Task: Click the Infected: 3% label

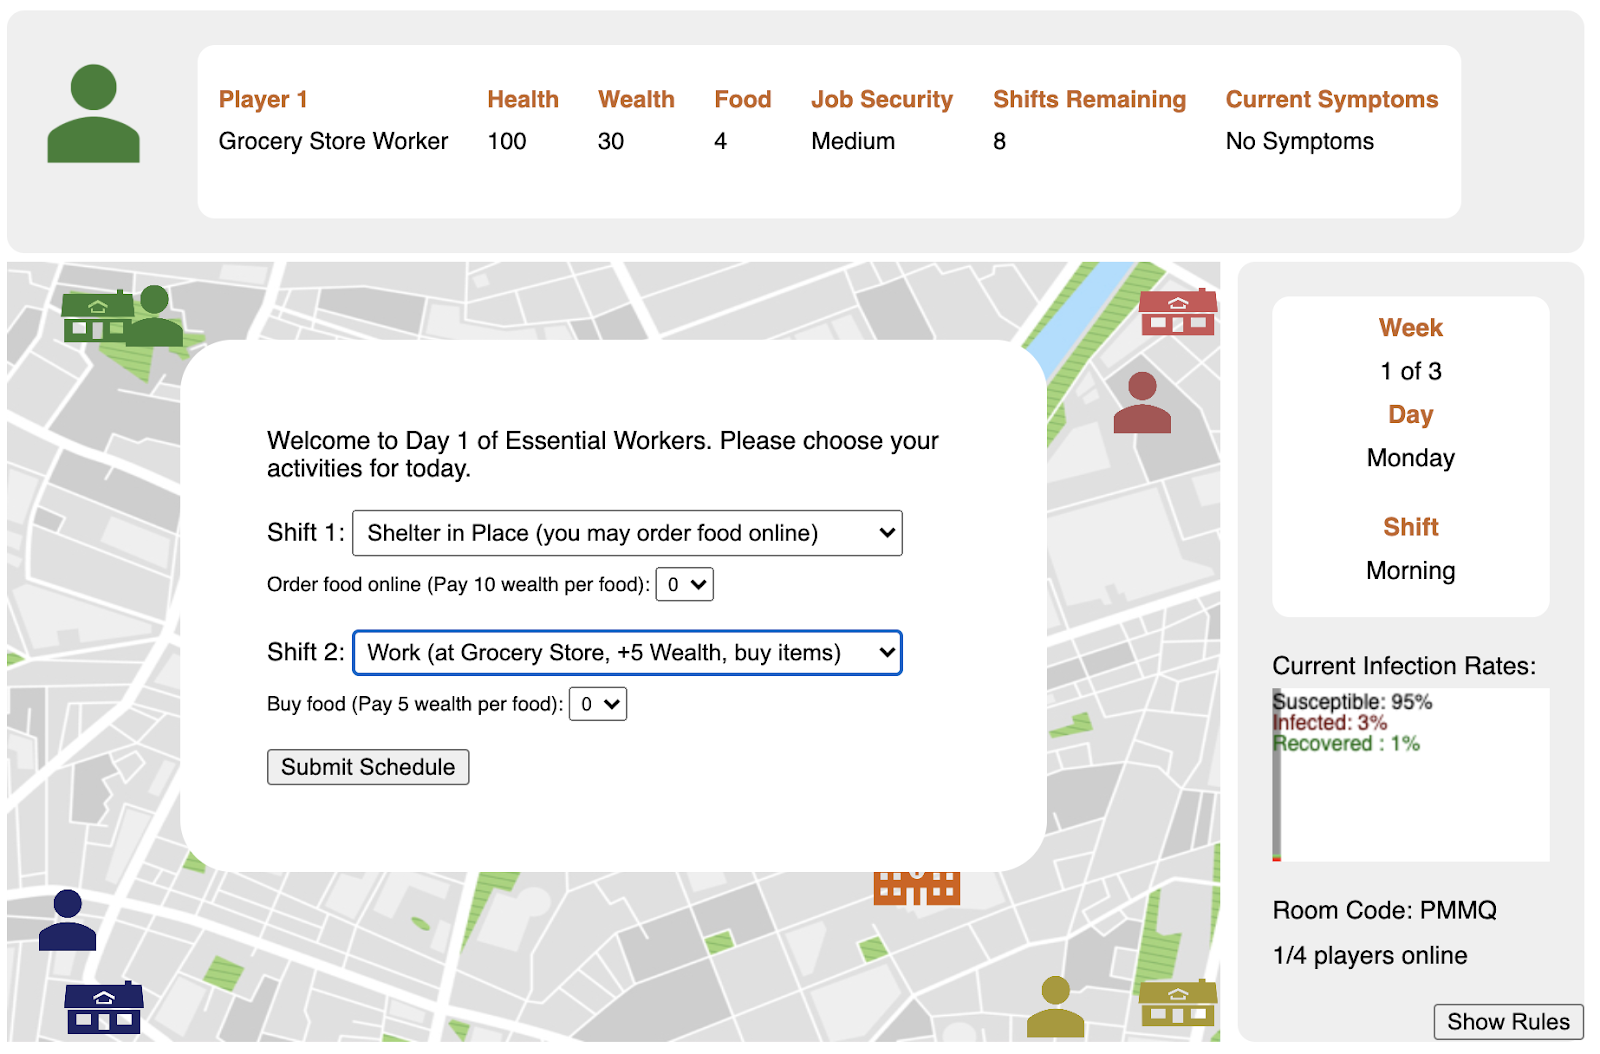Action: (1330, 722)
